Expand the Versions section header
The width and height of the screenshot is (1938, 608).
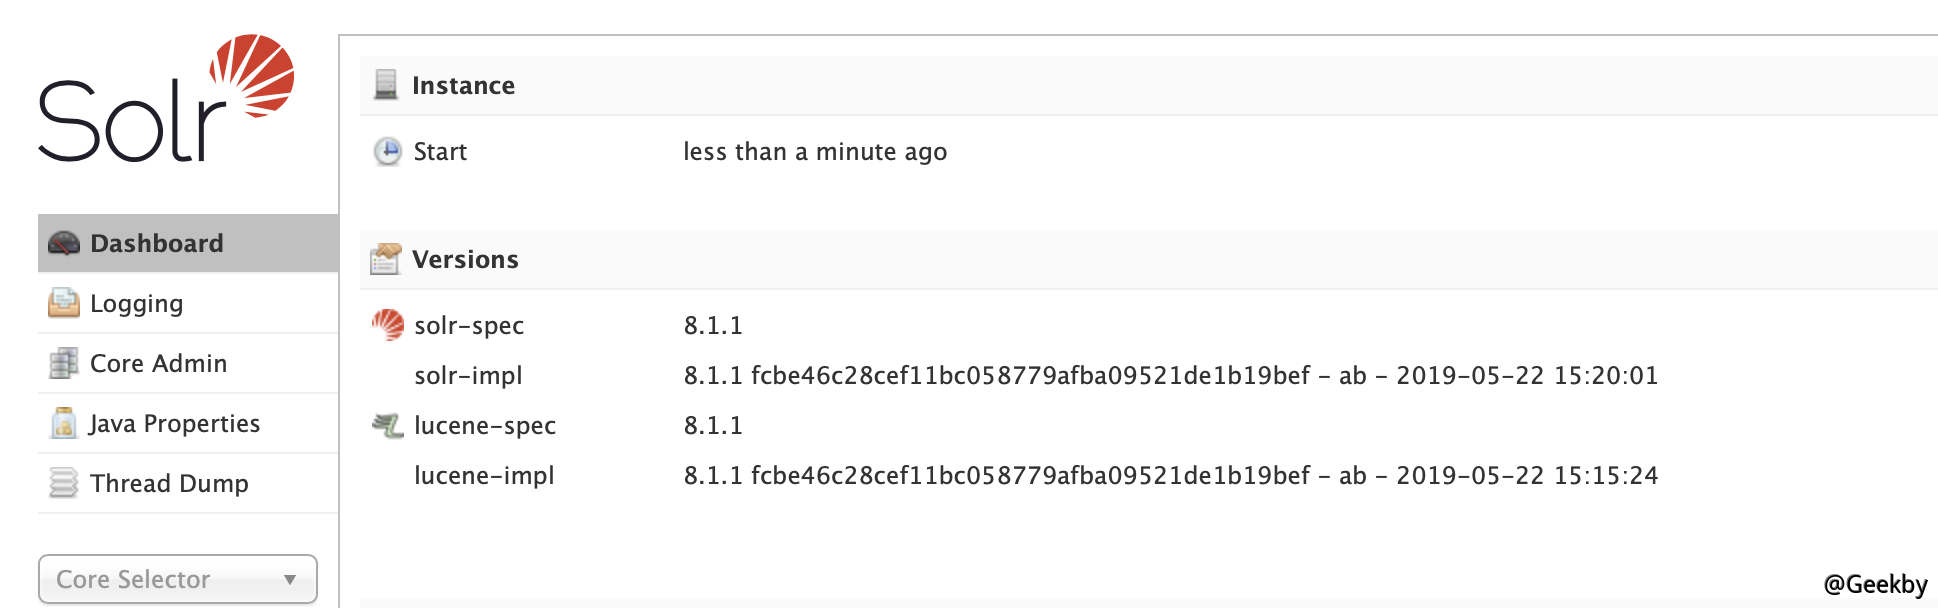coord(464,258)
